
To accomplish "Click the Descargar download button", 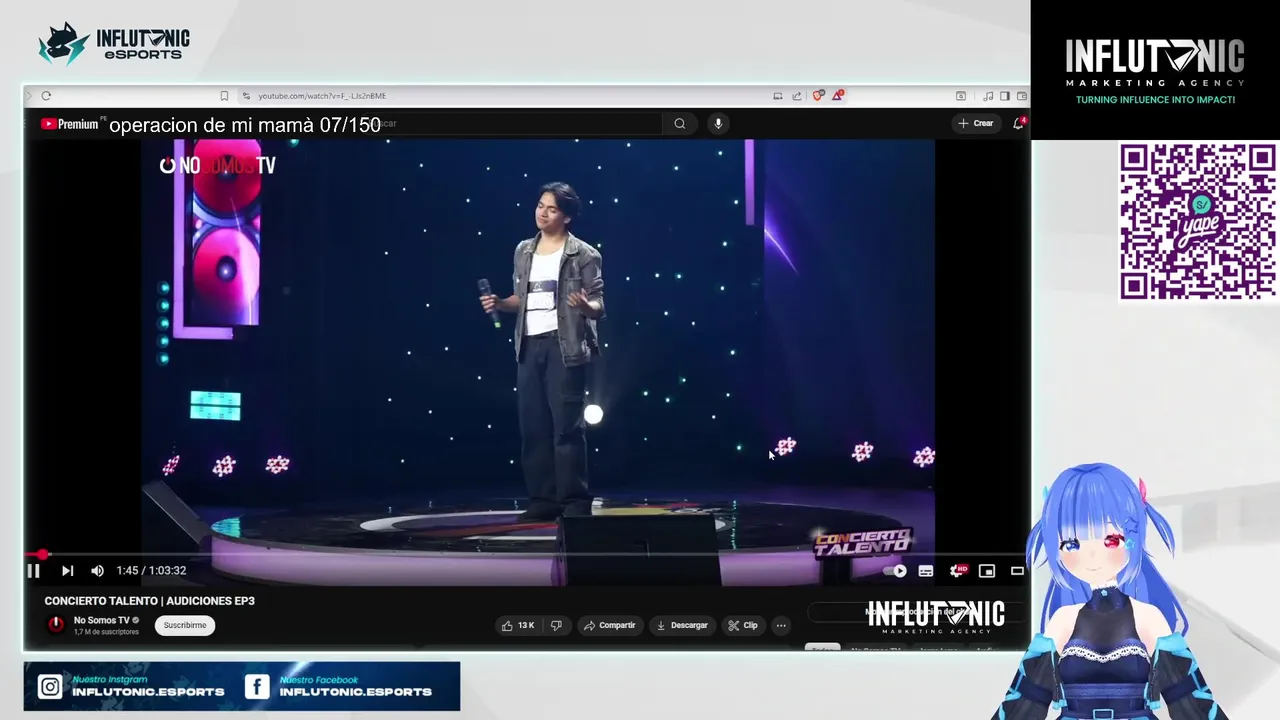I will pos(681,625).
